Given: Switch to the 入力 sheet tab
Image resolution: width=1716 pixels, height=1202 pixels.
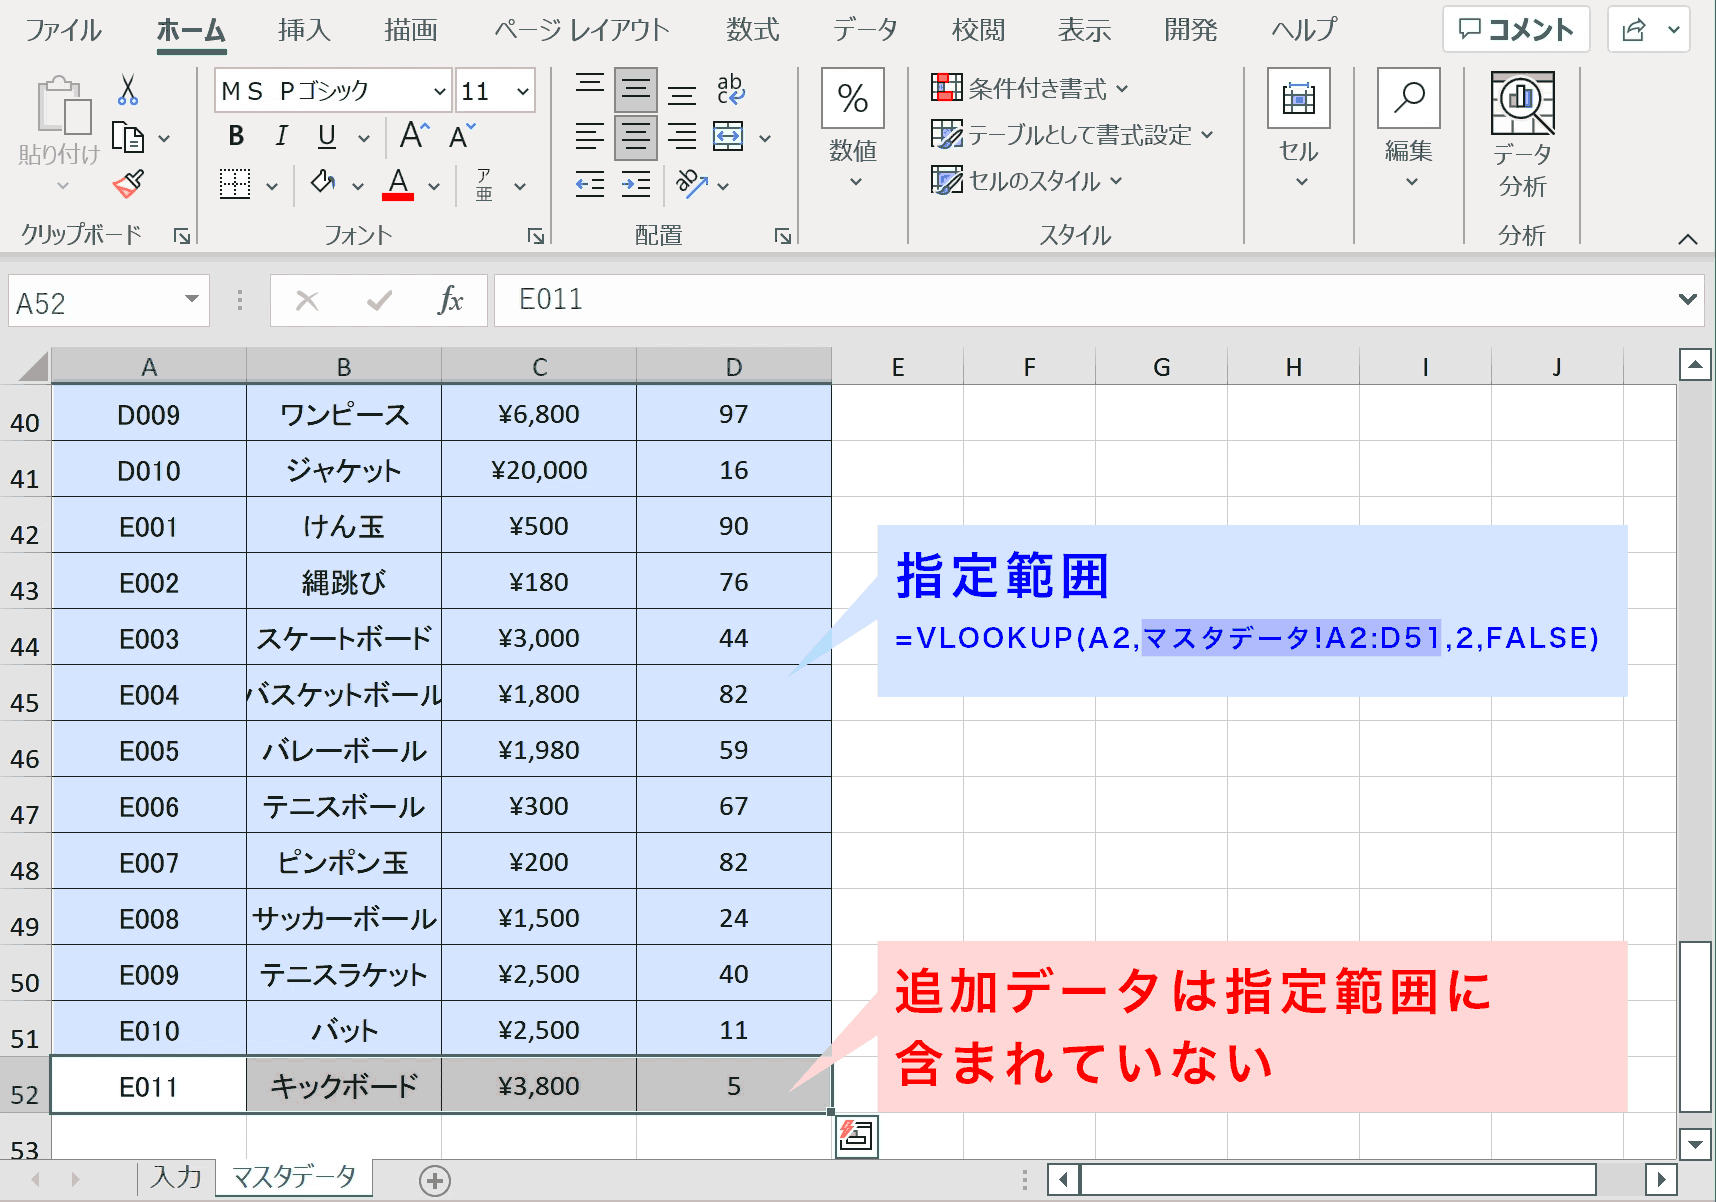Looking at the screenshot, I should click(x=176, y=1177).
